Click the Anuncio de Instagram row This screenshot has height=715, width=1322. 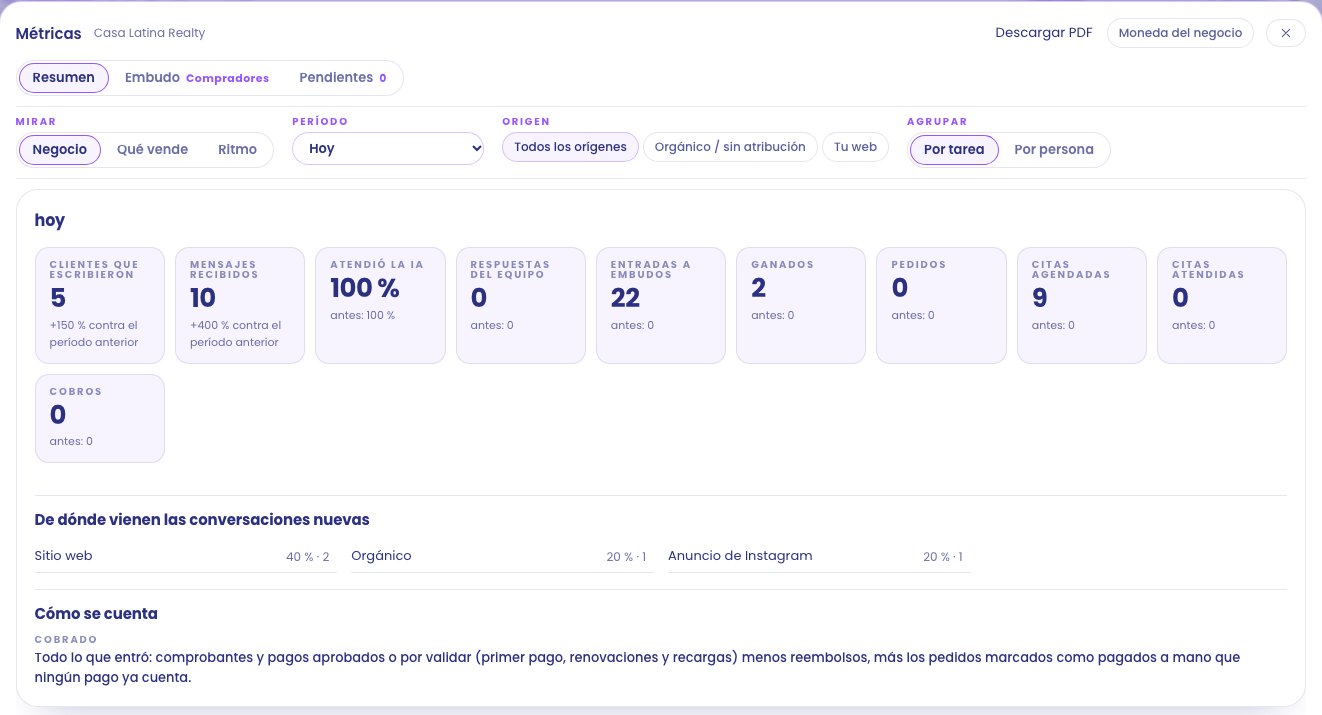click(x=819, y=556)
